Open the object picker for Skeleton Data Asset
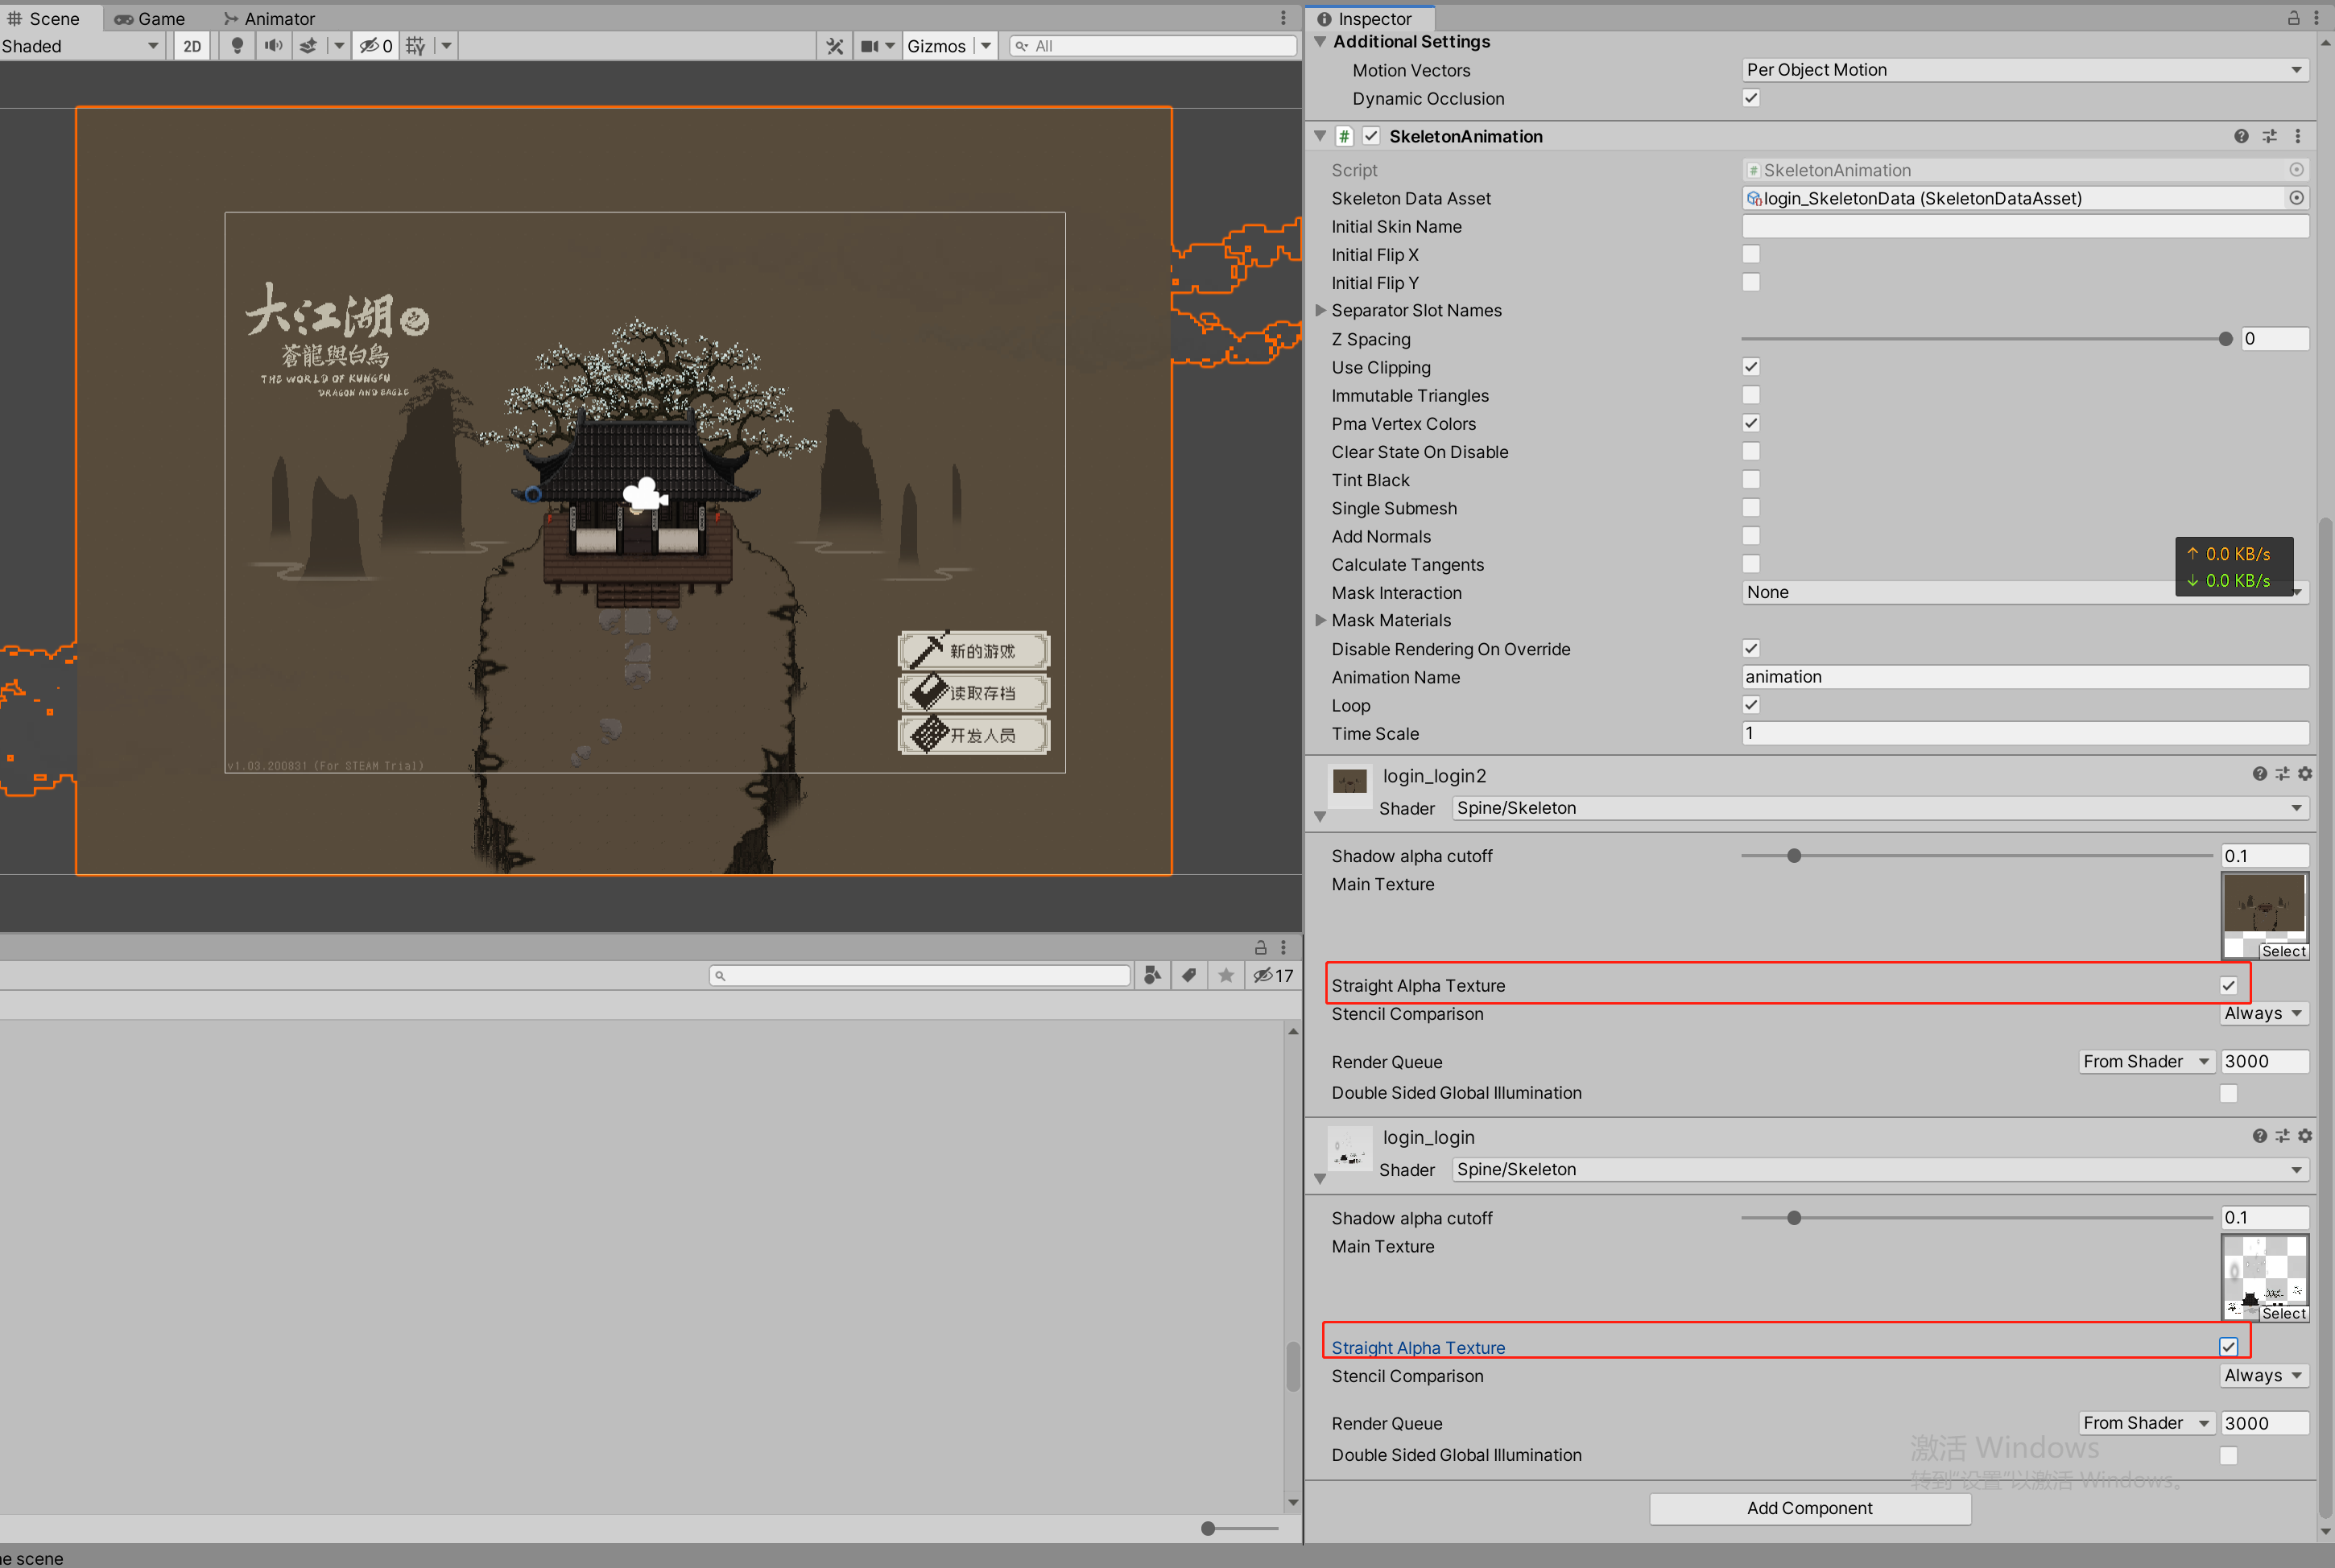 pyautogui.click(x=2297, y=198)
